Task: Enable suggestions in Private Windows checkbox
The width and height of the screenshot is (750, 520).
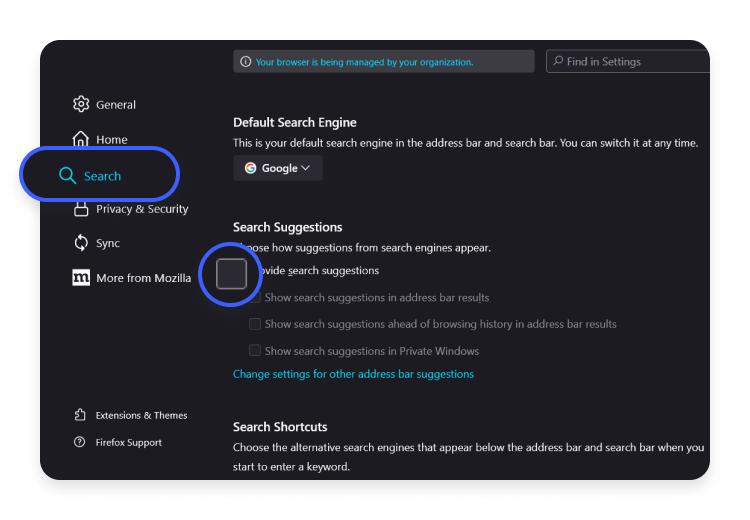Action: point(255,351)
